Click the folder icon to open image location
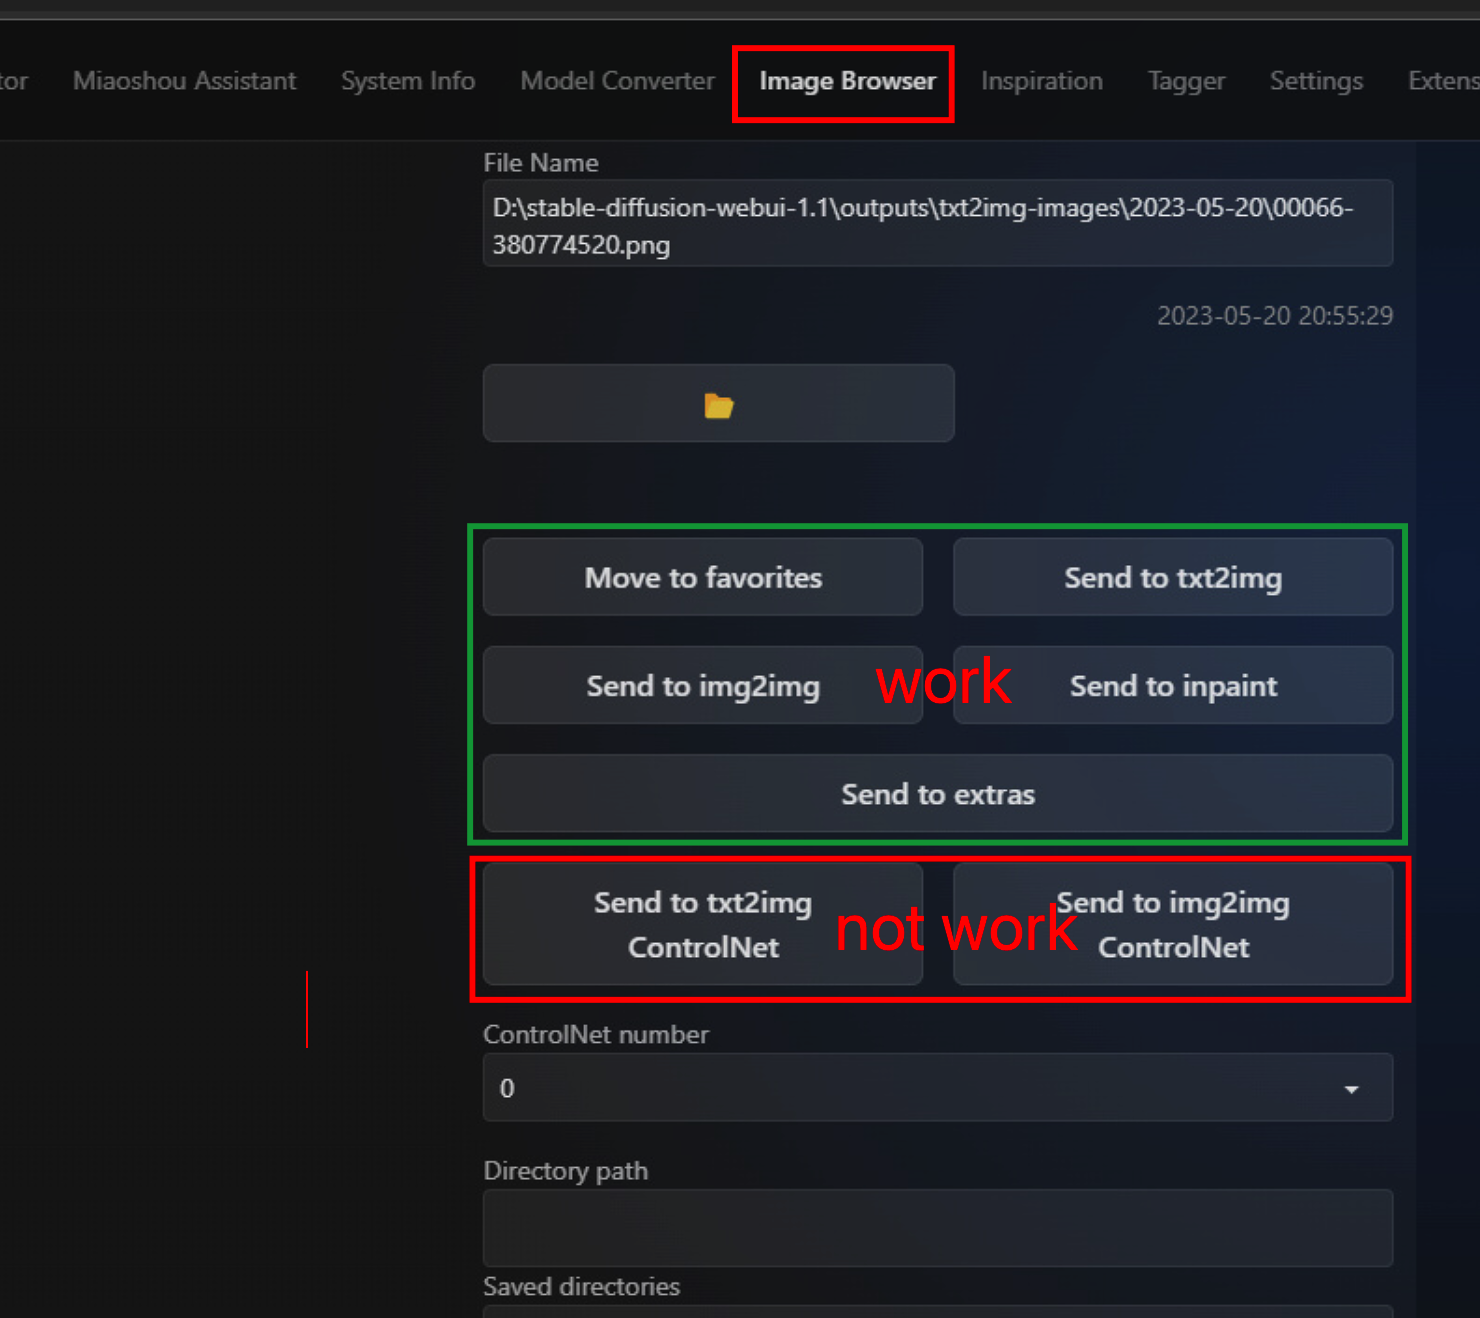 [718, 404]
